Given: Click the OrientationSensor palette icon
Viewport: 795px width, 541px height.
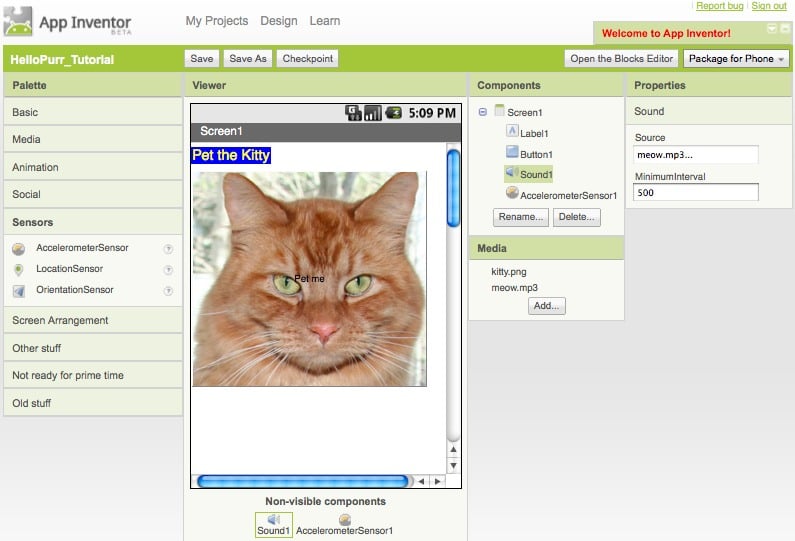Looking at the screenshot, I should pos(19,291).
